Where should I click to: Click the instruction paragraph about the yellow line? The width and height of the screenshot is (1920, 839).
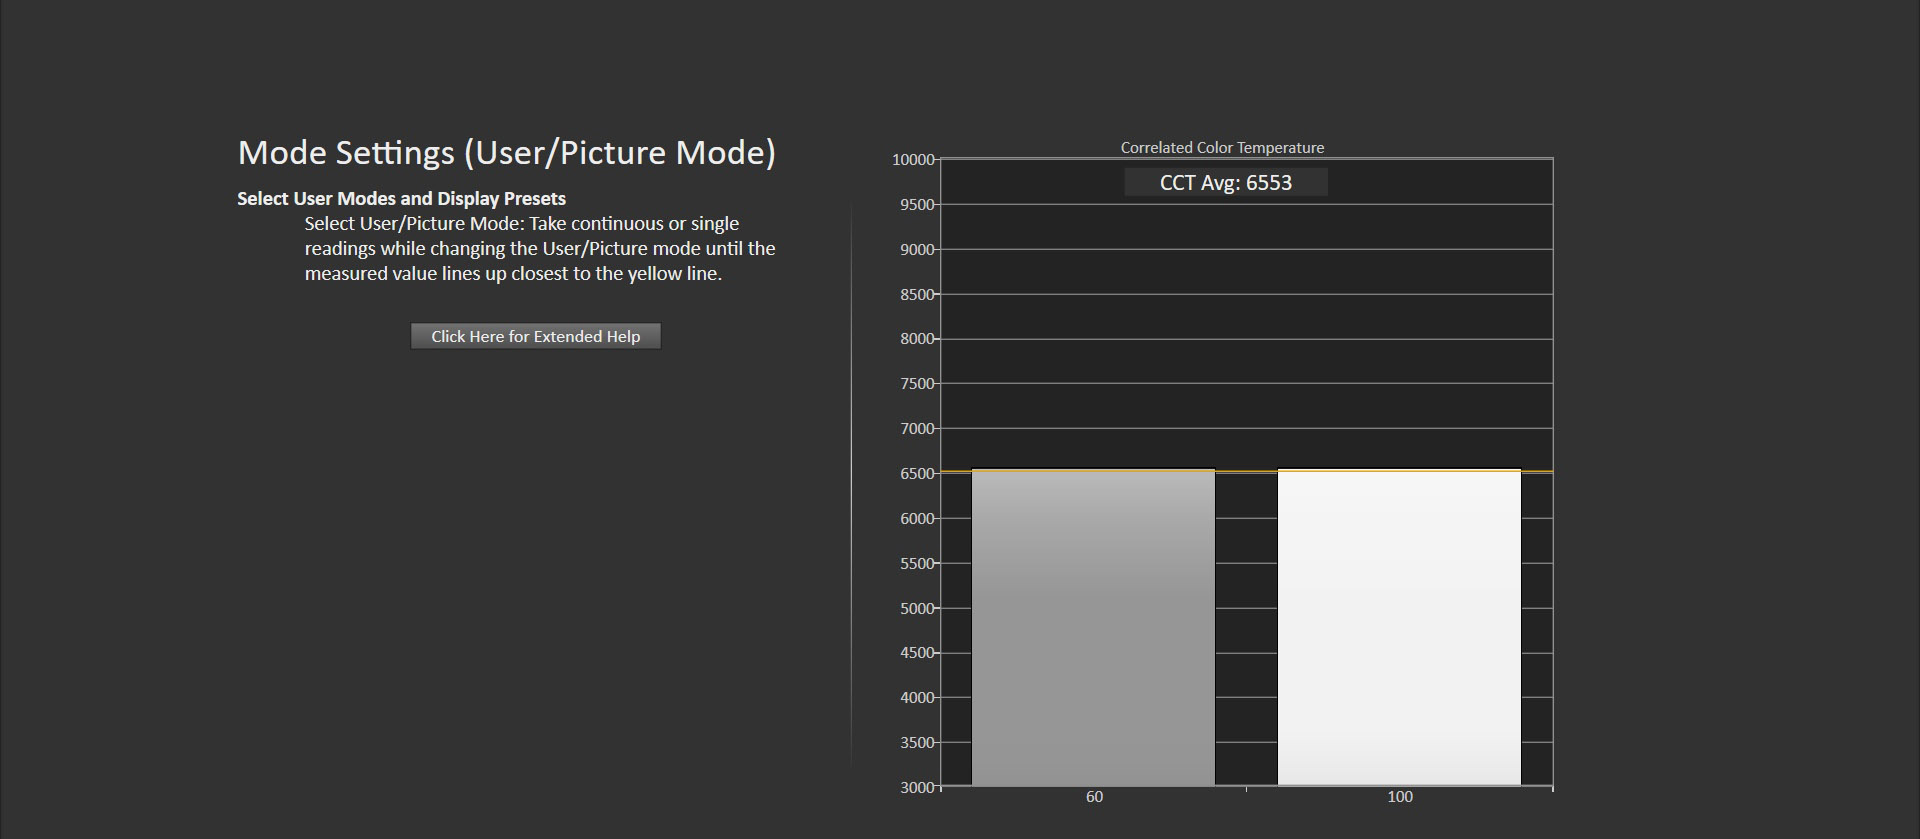pyautogui.click(x=540, y=249)
